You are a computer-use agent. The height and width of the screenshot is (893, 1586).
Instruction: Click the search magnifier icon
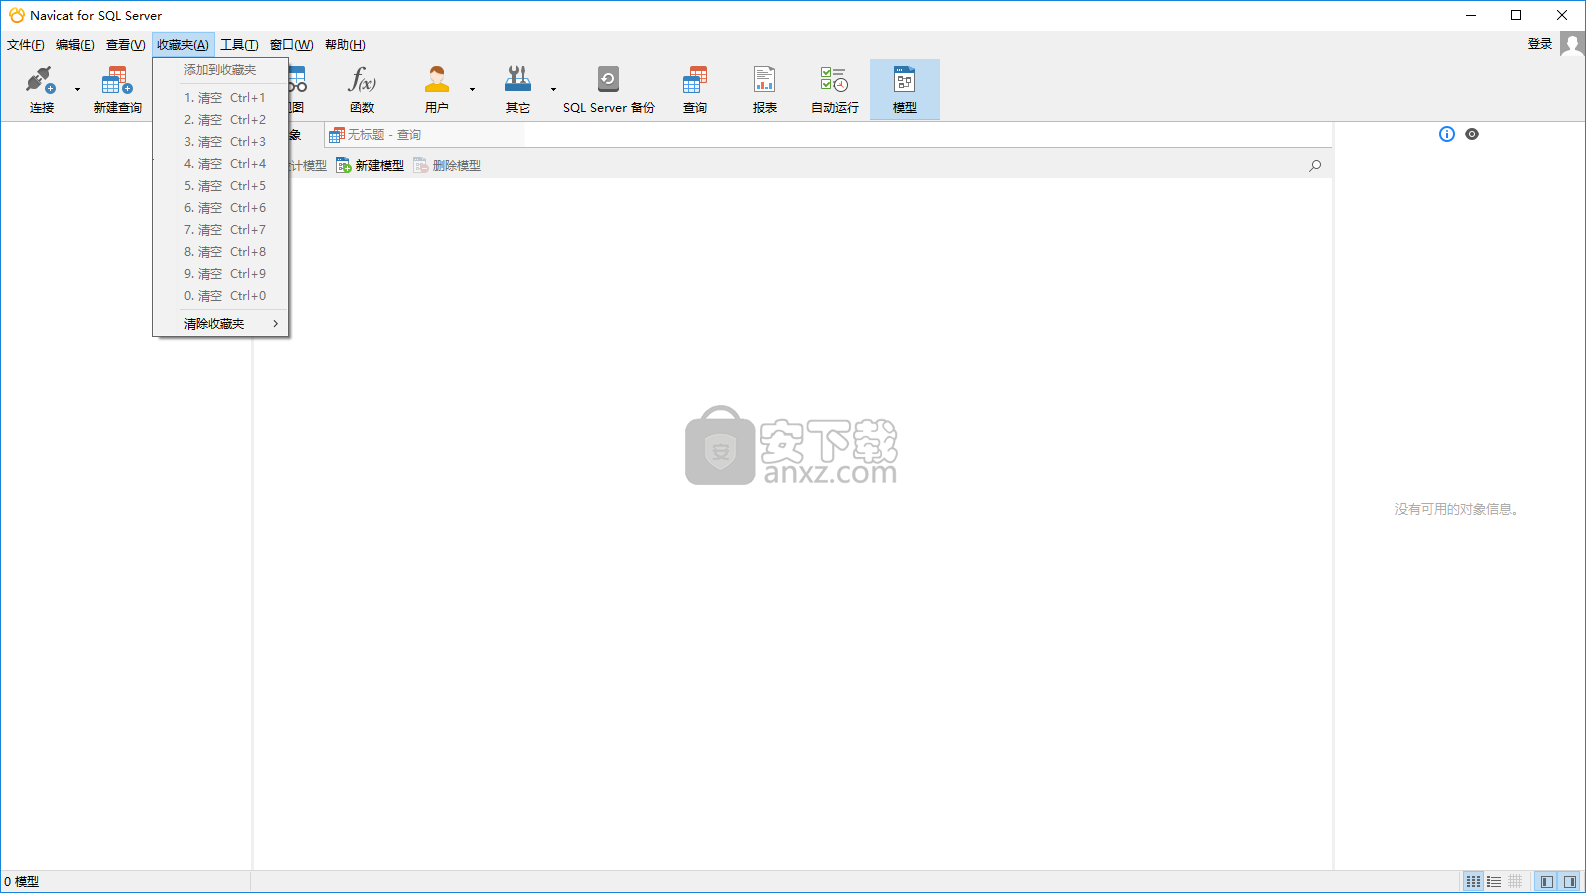[x=1315, y=166]
